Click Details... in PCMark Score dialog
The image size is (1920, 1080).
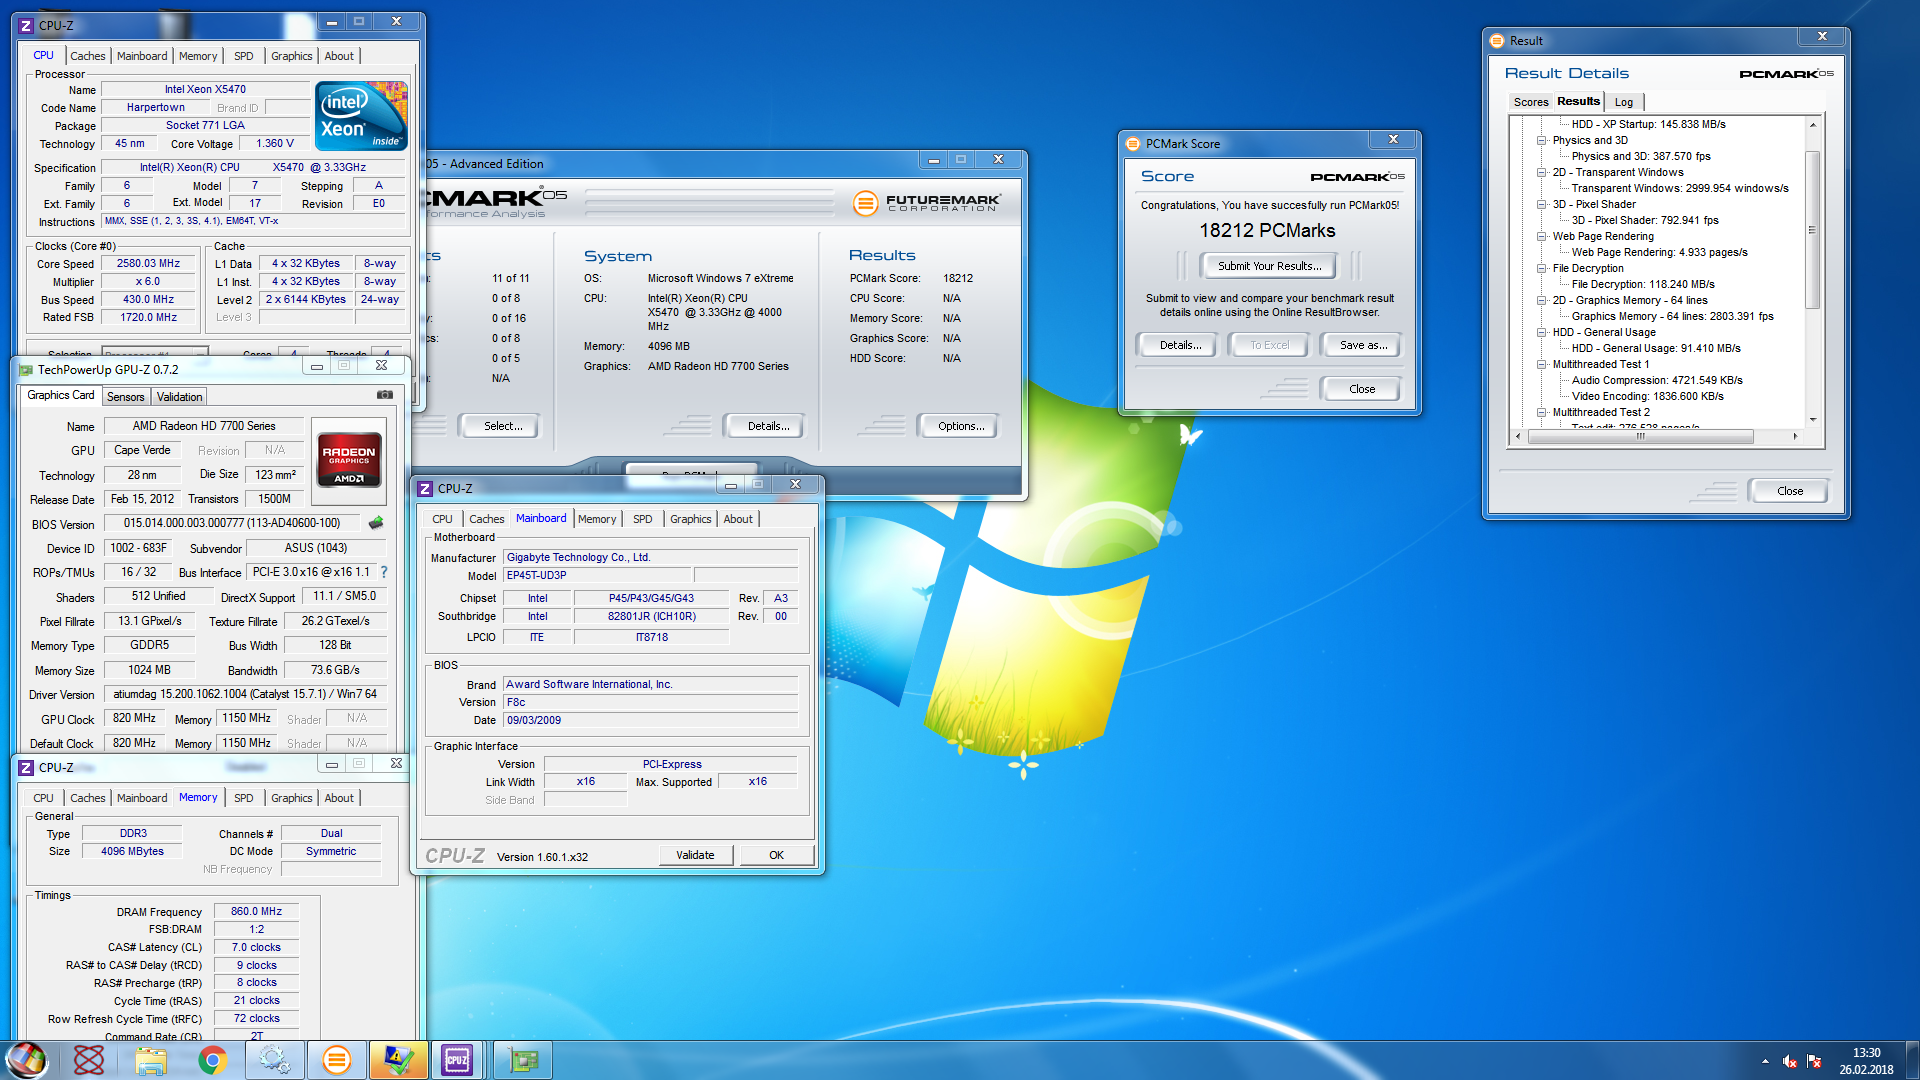point(1179,345)
